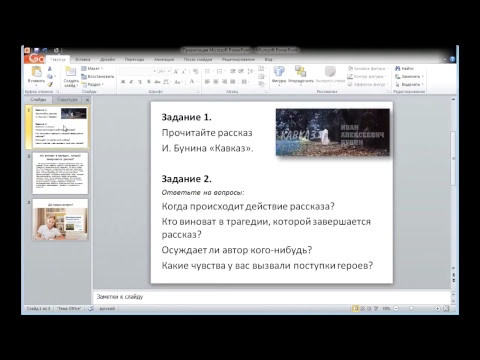Click Shape Effects (Эффекты фигур)

point(367,84)
